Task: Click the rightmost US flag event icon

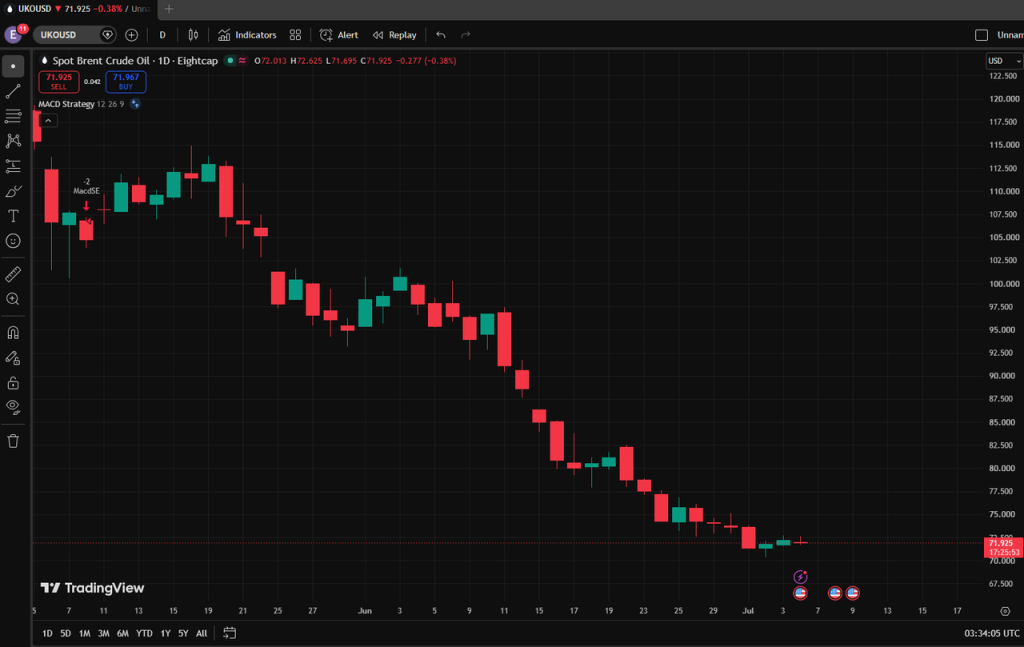Action: tap(852, 593)
